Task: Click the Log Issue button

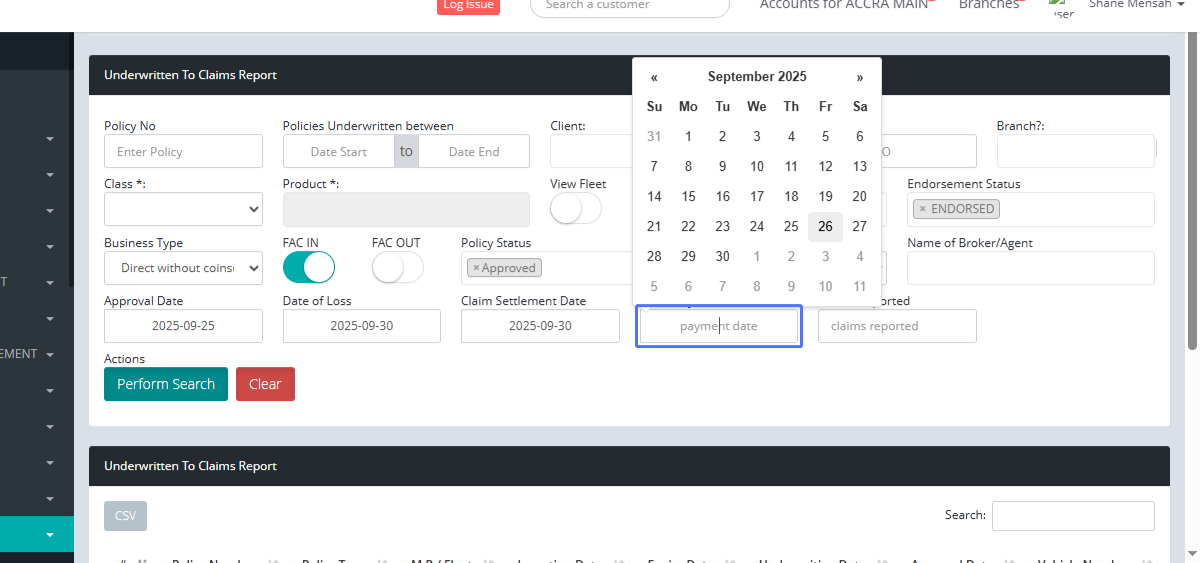Action: click(468, 5)
